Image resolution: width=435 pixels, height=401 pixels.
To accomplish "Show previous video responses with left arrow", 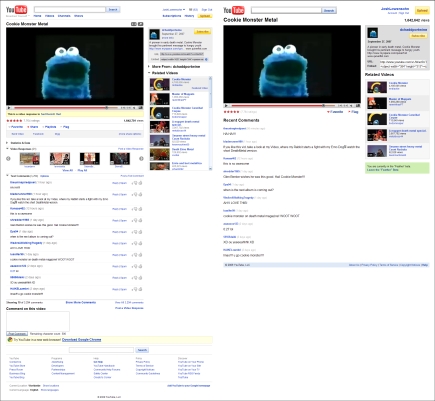I will click(x=8, y=159).
